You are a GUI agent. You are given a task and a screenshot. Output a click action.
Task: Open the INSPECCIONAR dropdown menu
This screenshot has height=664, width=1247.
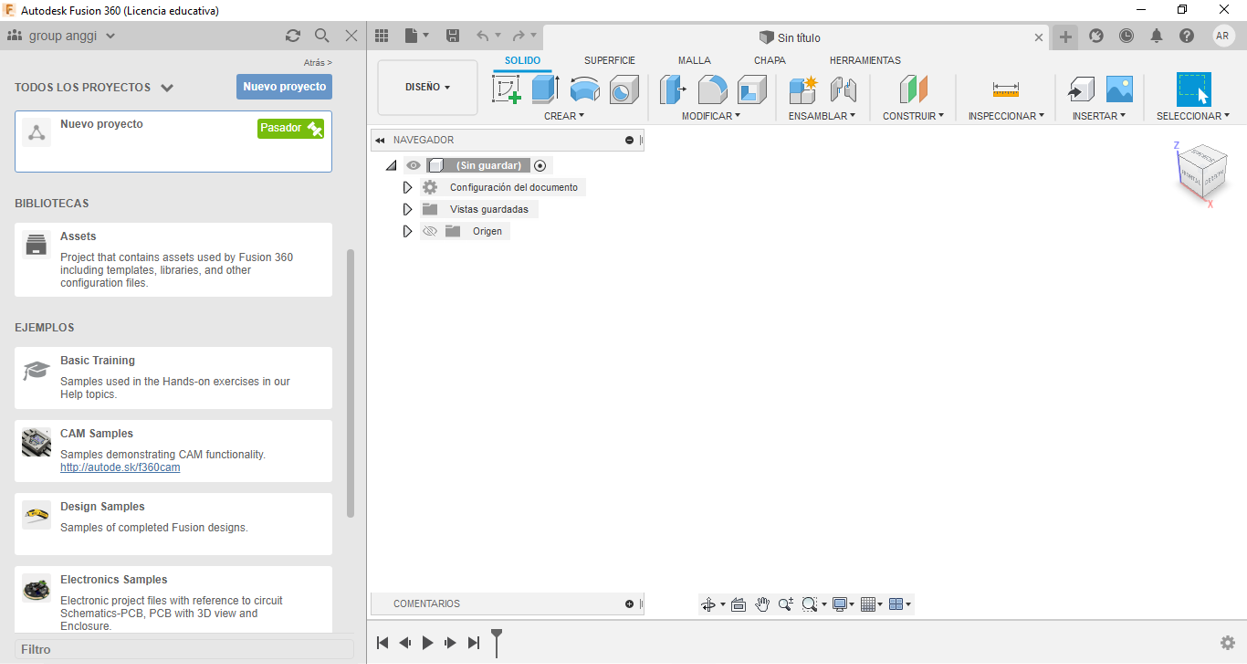tap(1006, 116)
